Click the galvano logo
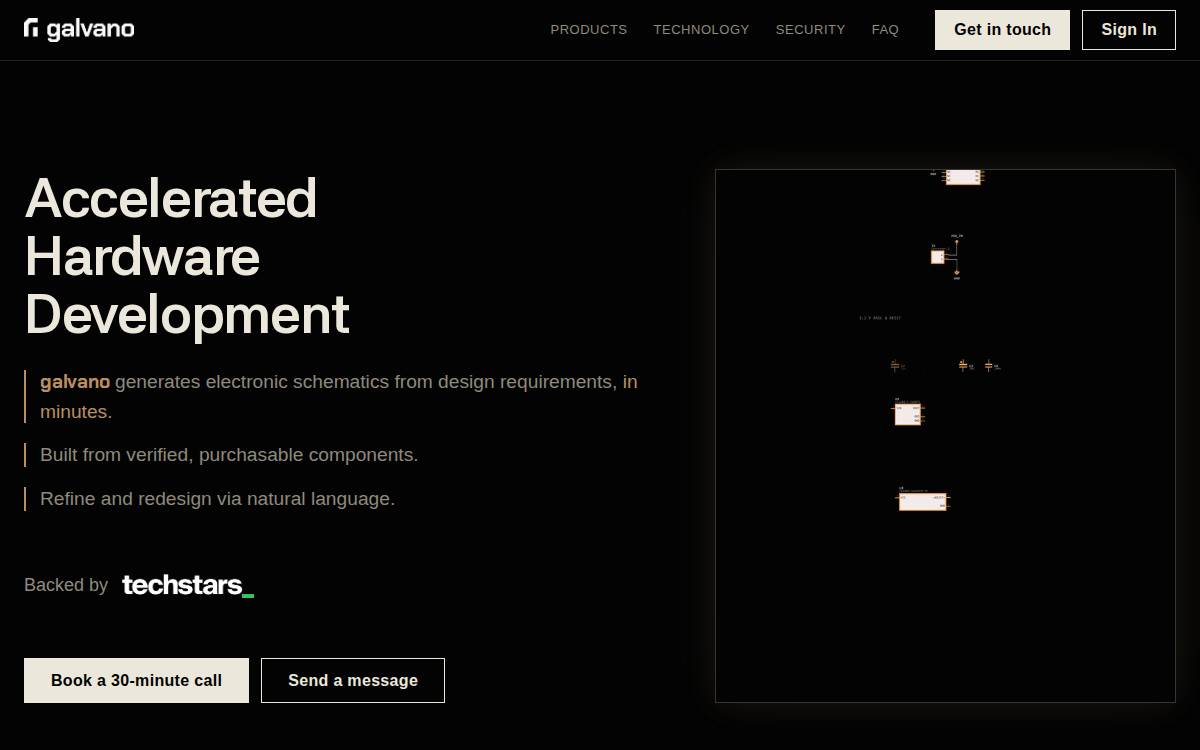Image resolution: width=1200 pixels, height=750 pixels. tap(79, 29)
